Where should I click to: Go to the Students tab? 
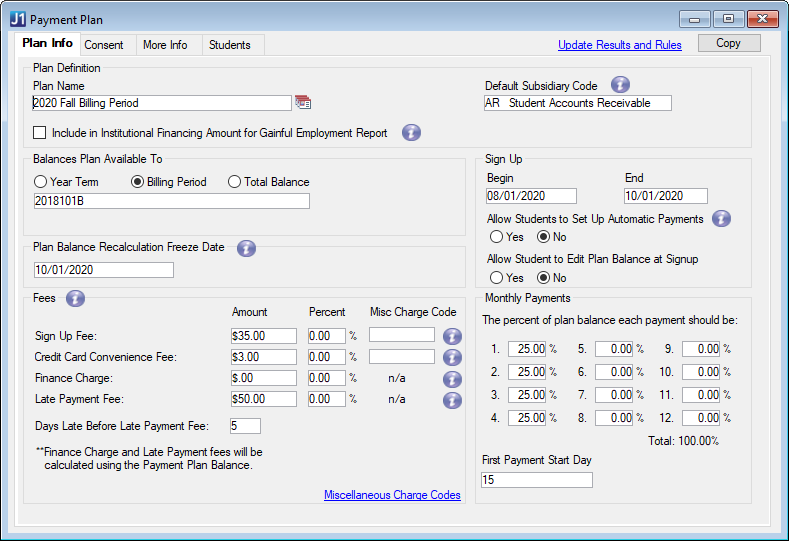click(230, 45)
